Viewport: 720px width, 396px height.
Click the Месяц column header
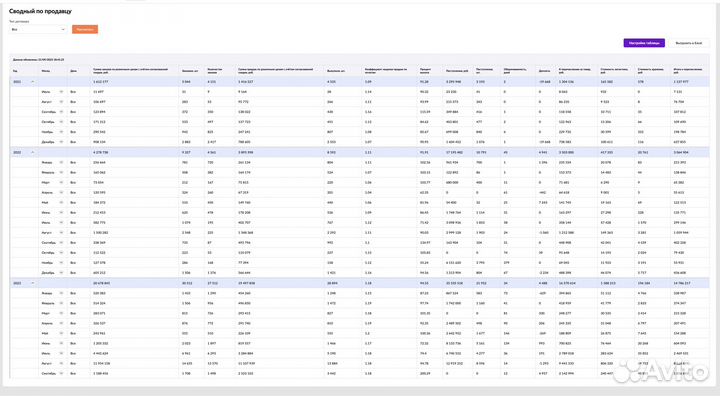coord(45,71)
